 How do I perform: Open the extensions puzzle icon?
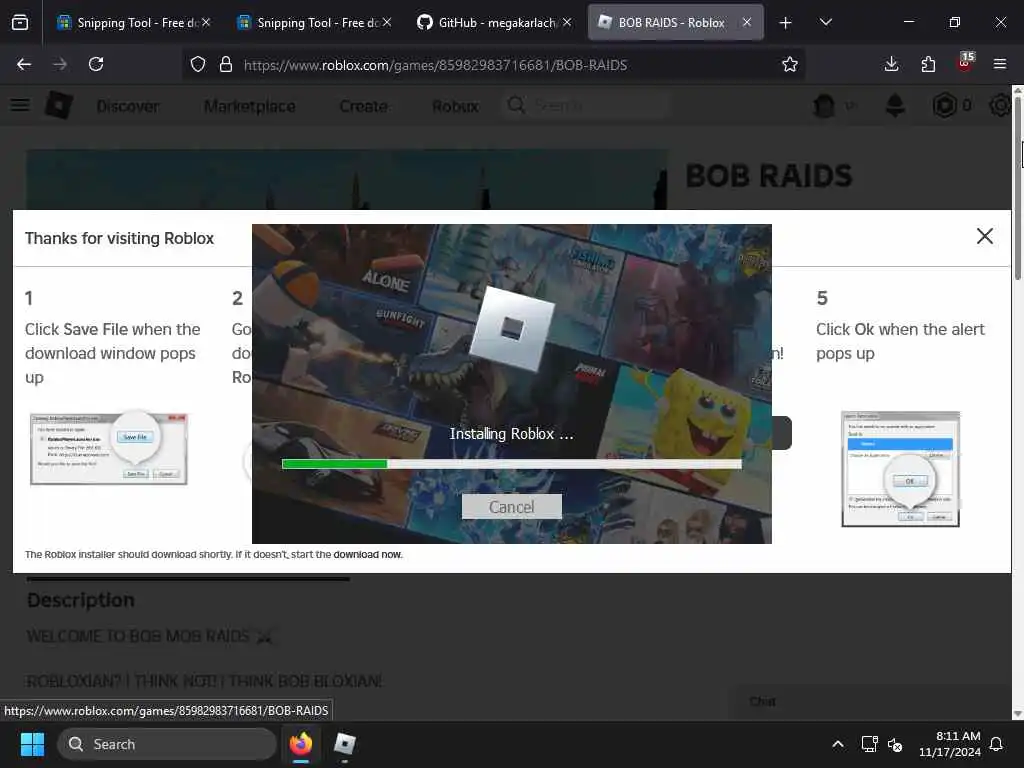928,64
